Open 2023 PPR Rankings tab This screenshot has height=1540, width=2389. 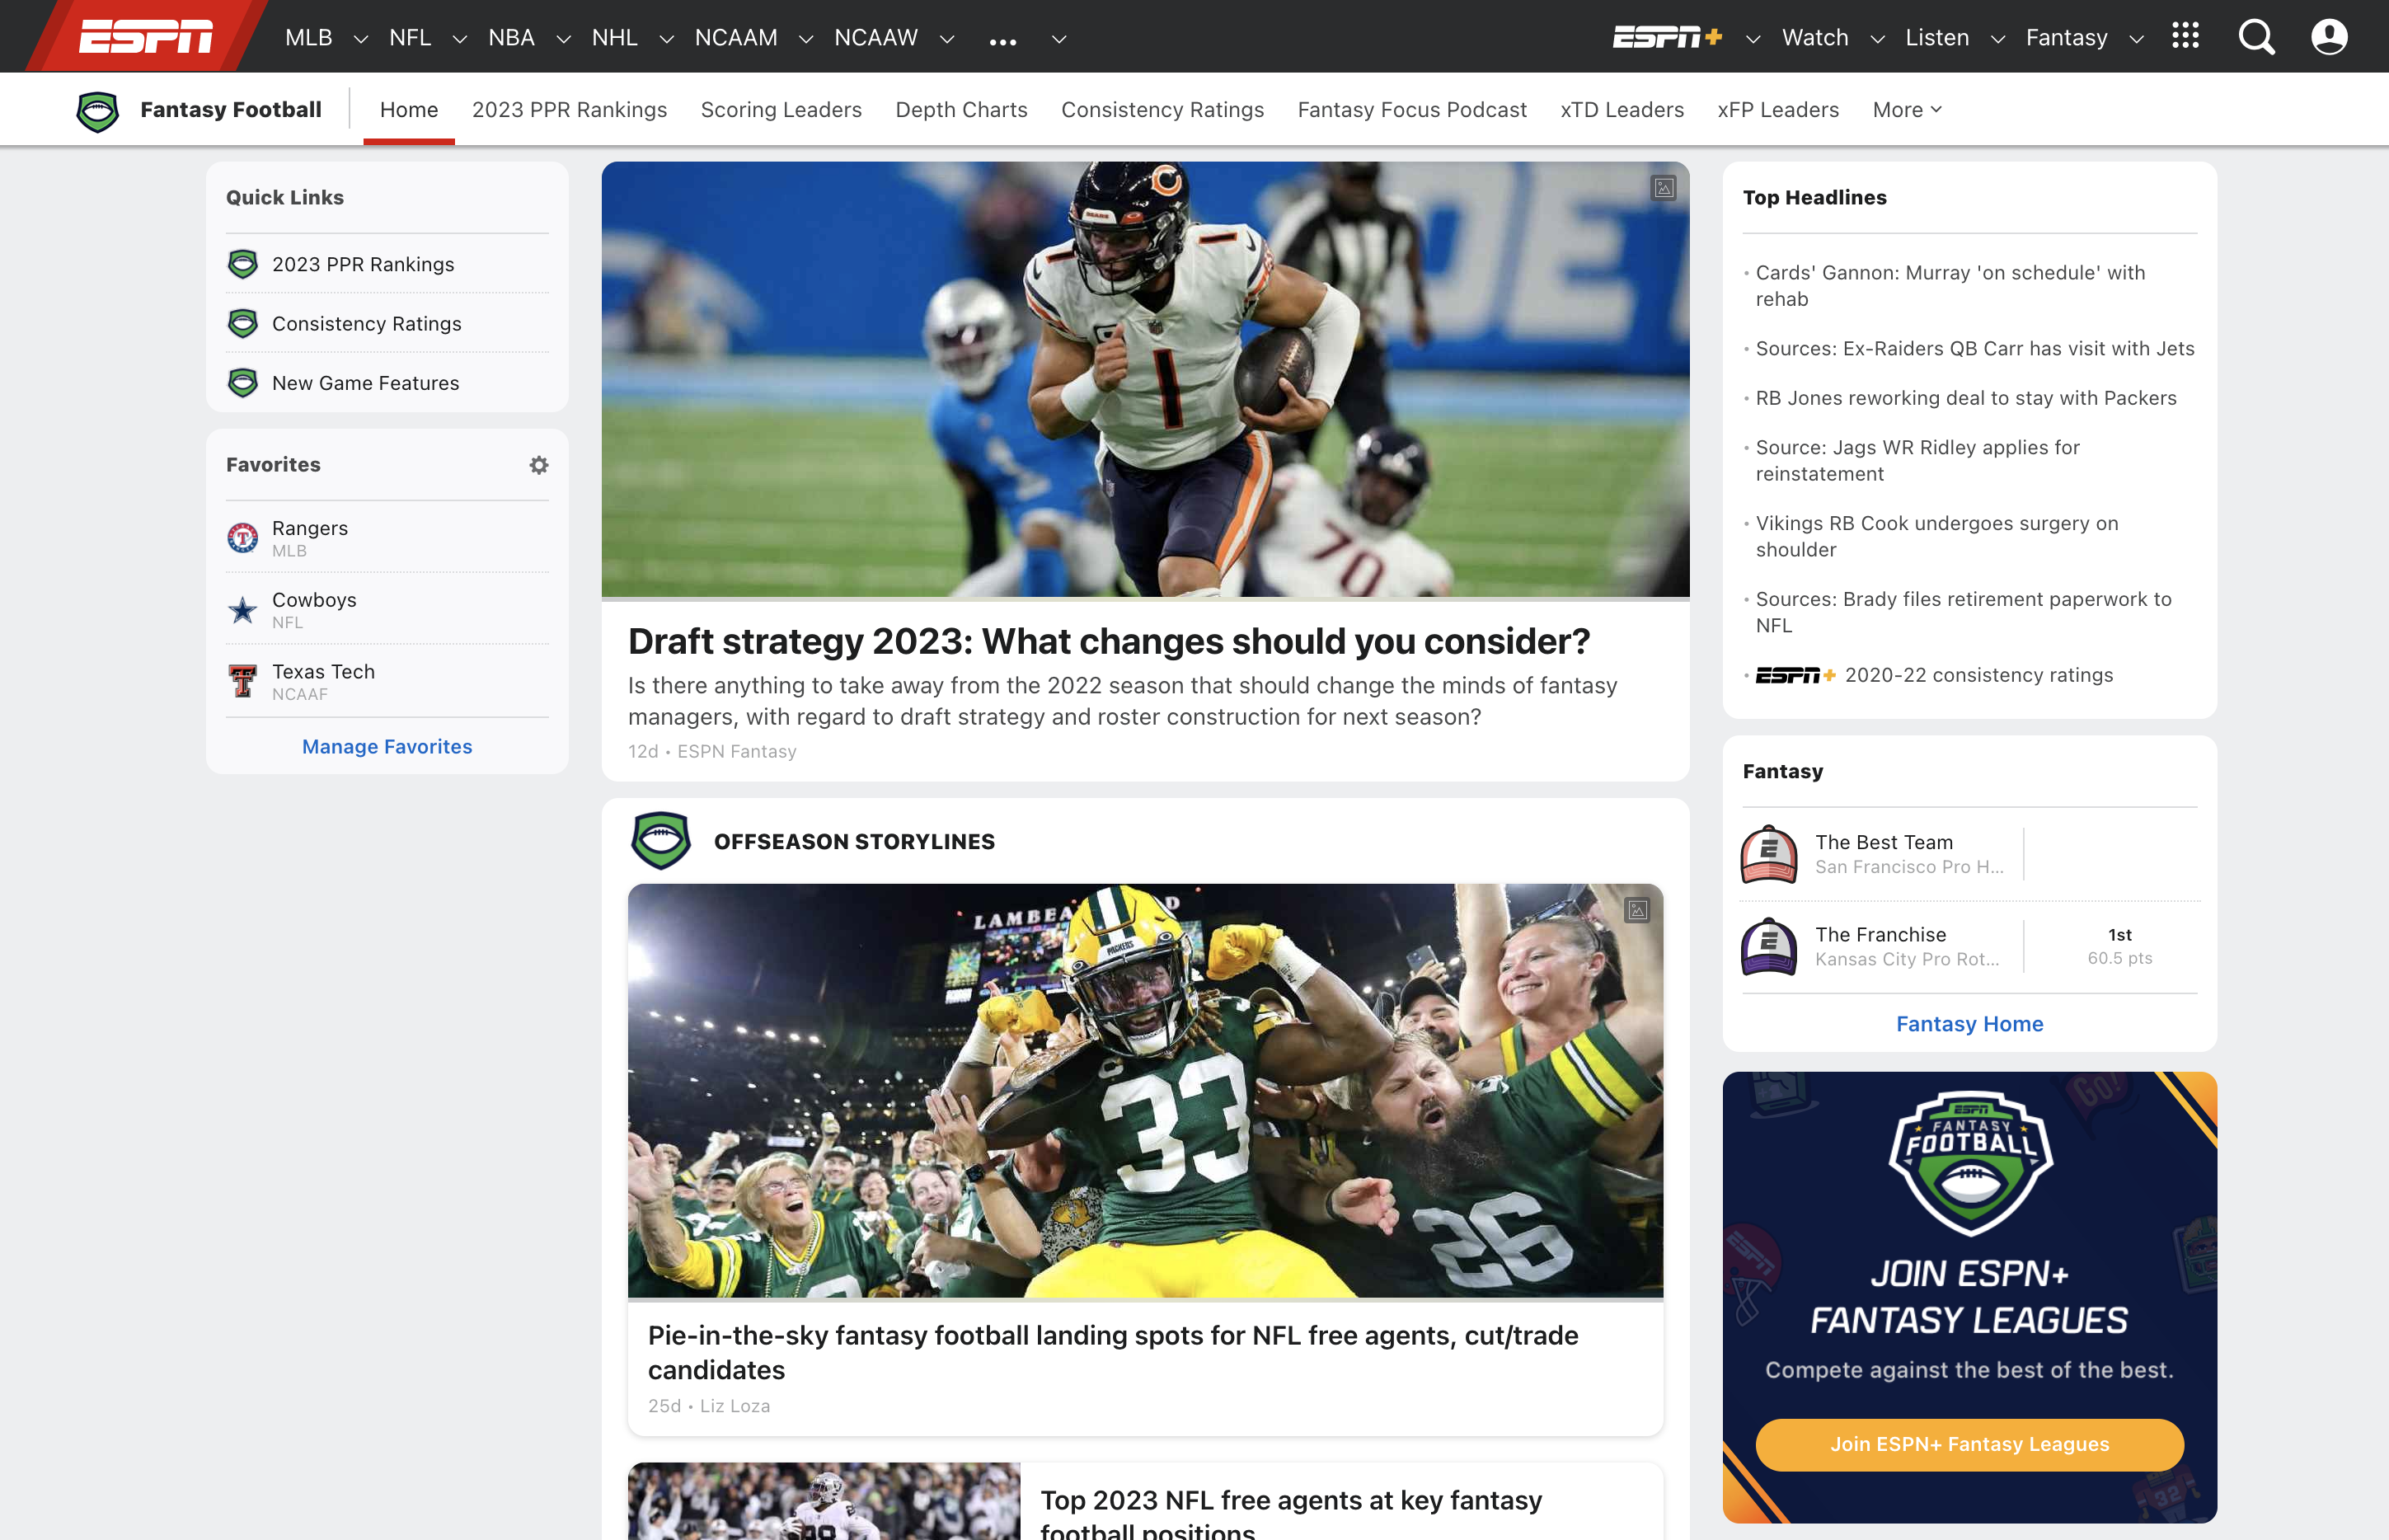(569, 110)
